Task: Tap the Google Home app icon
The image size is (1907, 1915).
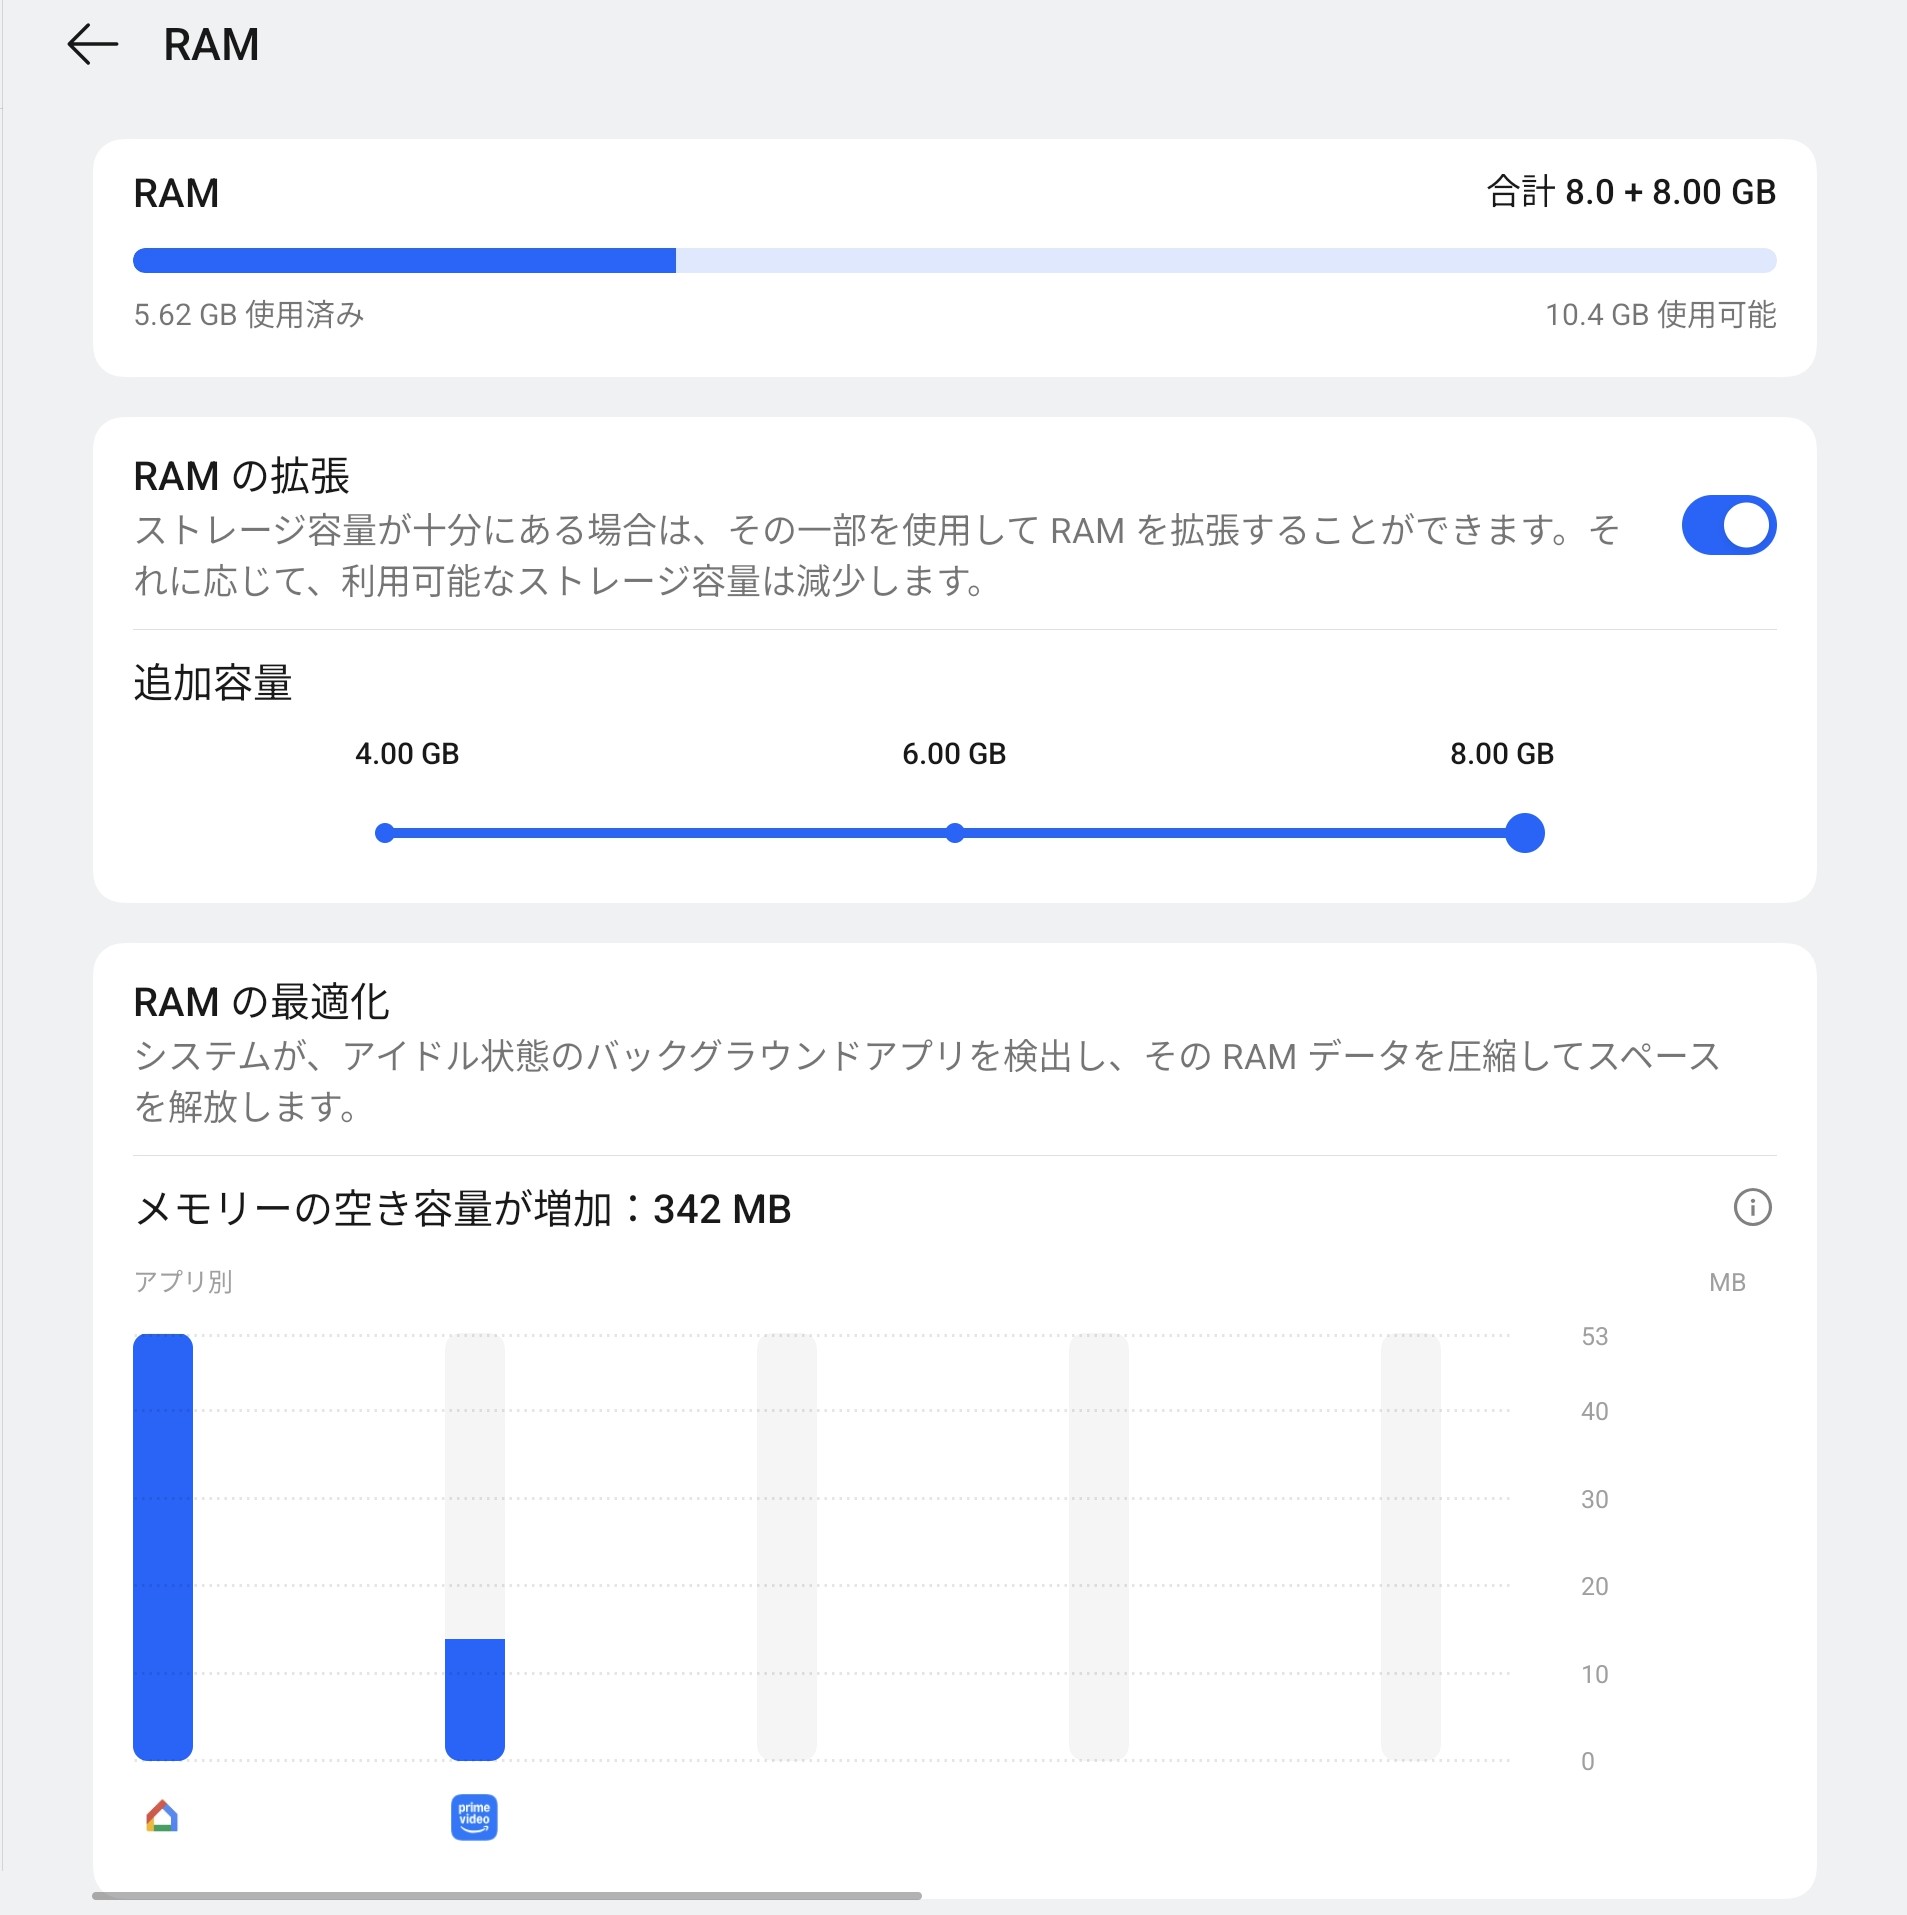Action: (x=162, y=1816)
